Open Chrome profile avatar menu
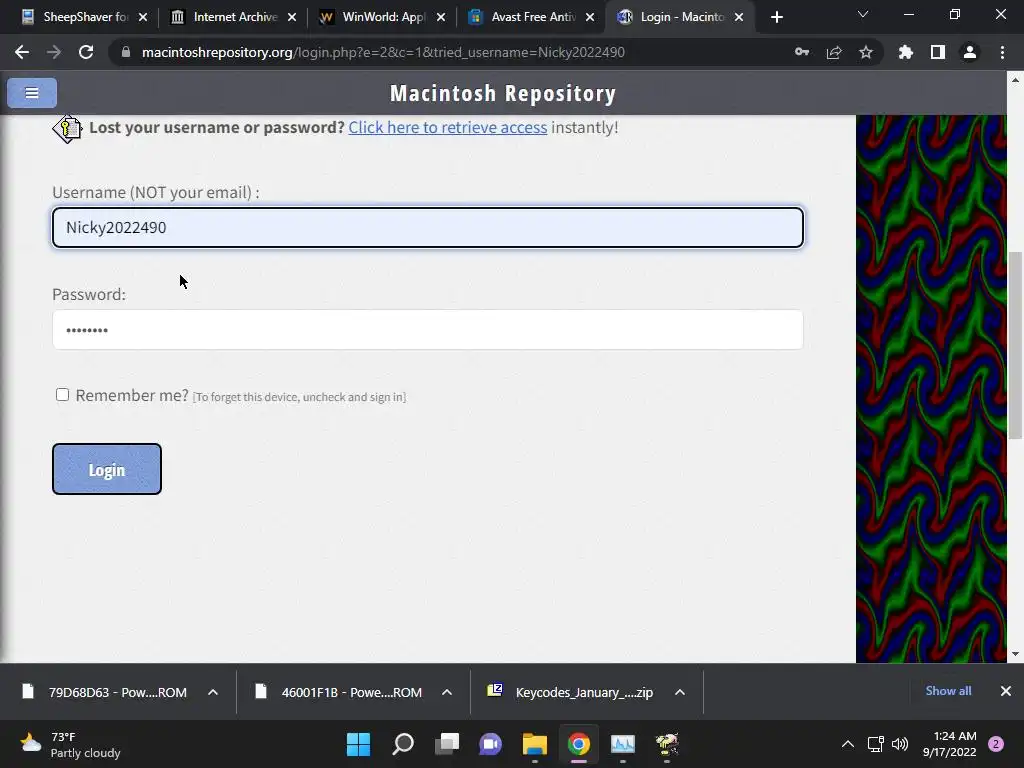 pyautogui.click(x=970, y=52)
